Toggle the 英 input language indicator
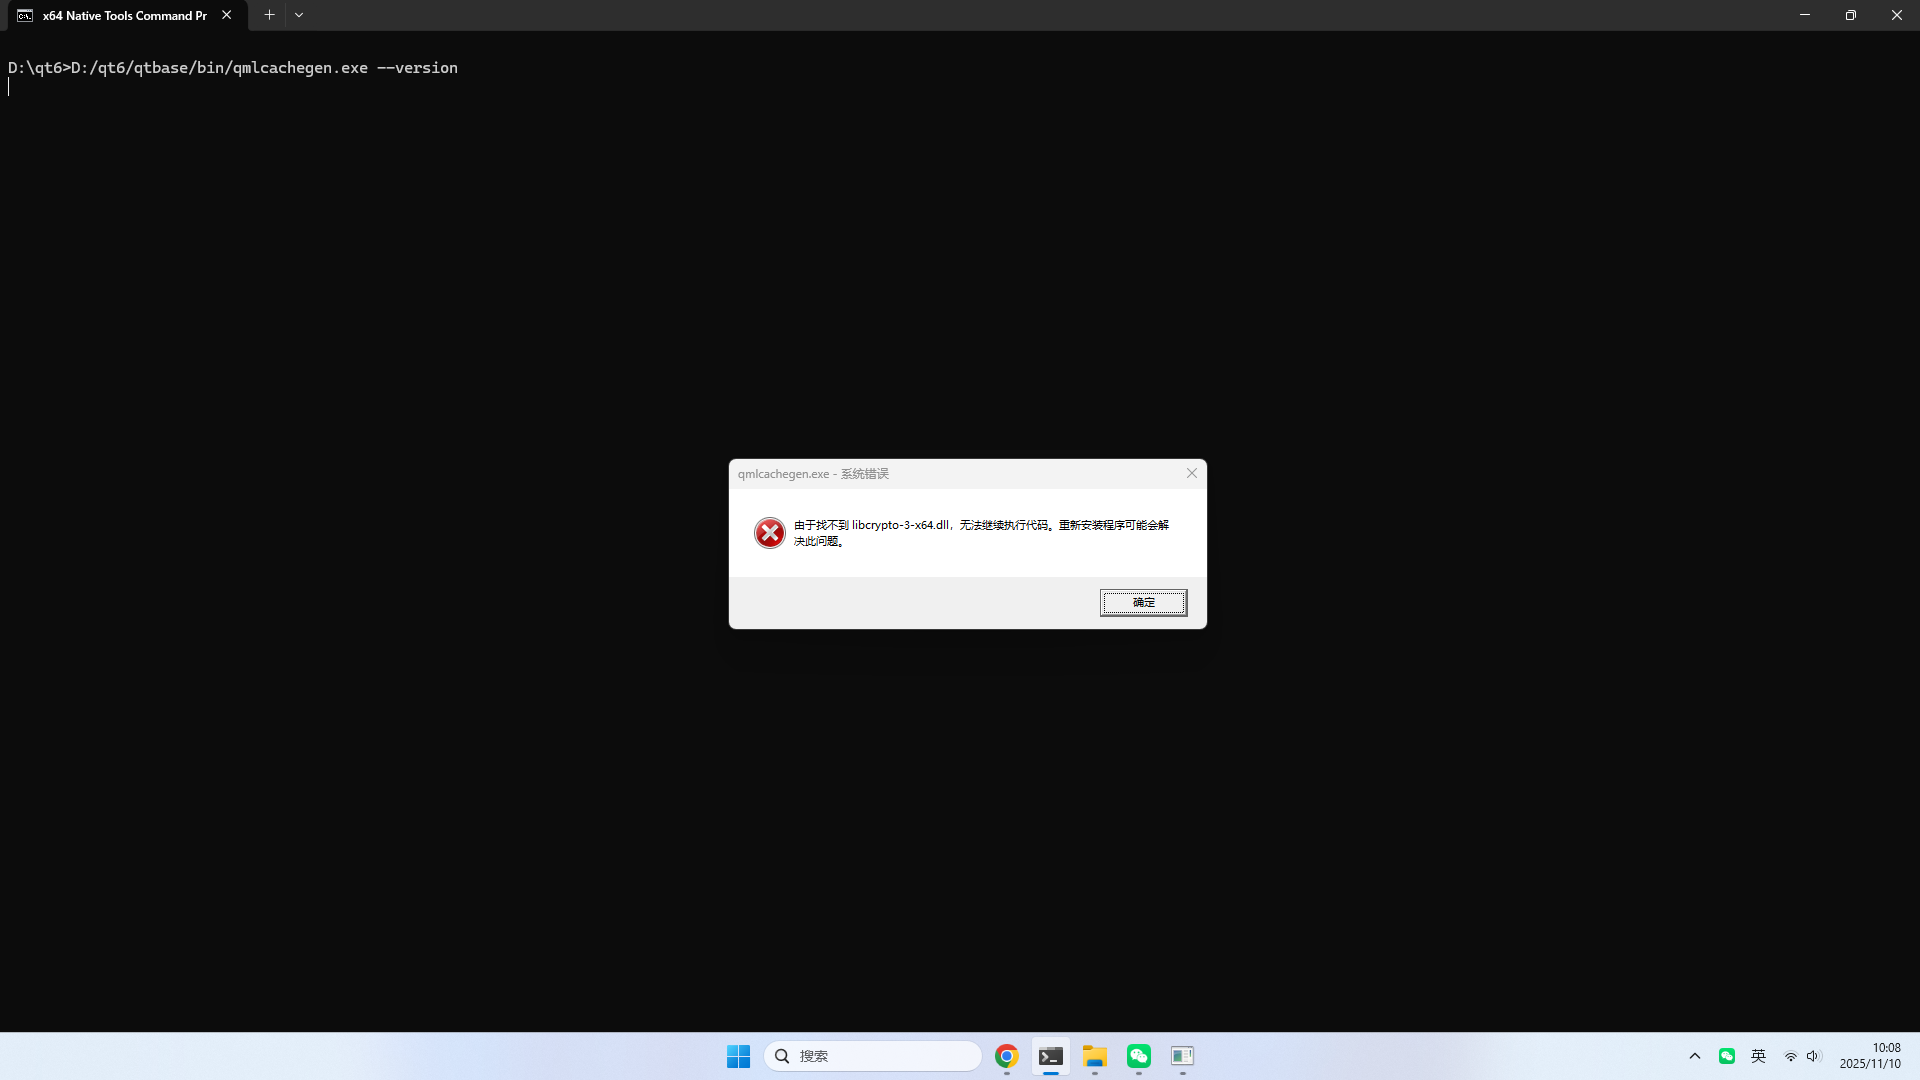 tap(1758, 1056)
